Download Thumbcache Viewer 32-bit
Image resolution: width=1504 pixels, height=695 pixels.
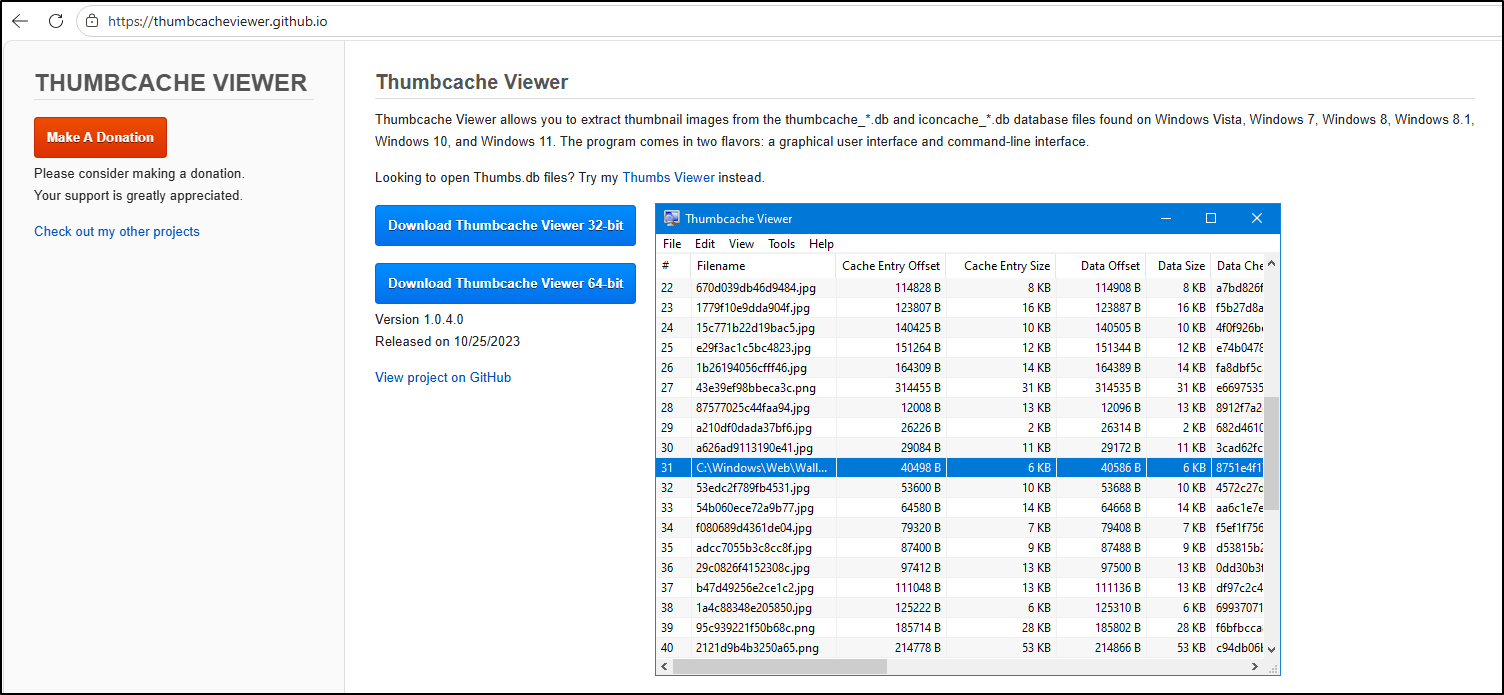coord(505,225)
